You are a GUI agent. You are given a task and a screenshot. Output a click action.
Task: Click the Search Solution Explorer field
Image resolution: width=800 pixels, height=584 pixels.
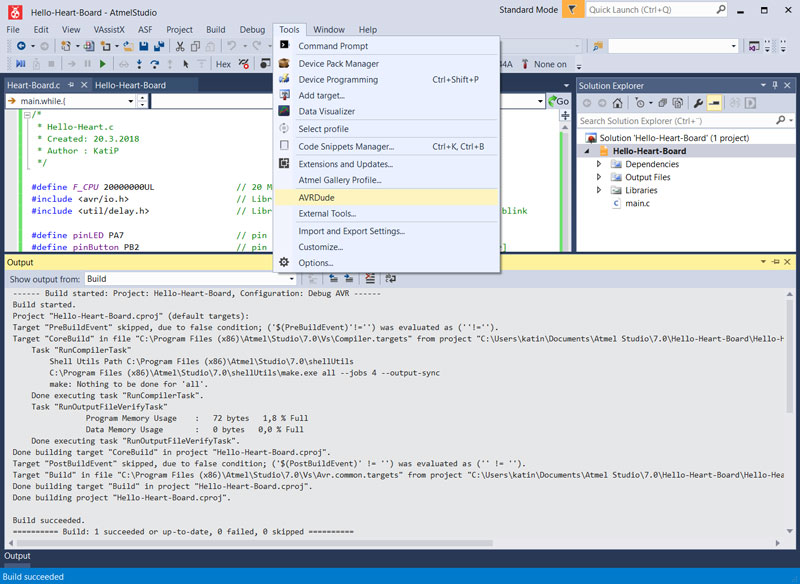click(684, 121)
